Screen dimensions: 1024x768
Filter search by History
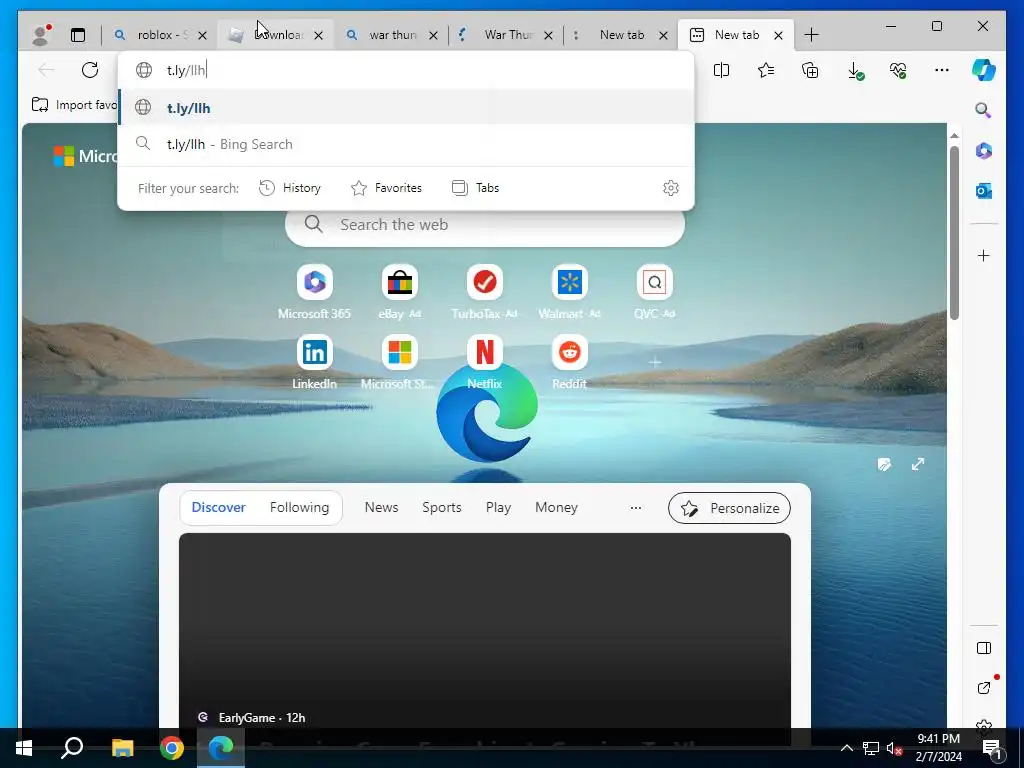[x=290, y=188]
